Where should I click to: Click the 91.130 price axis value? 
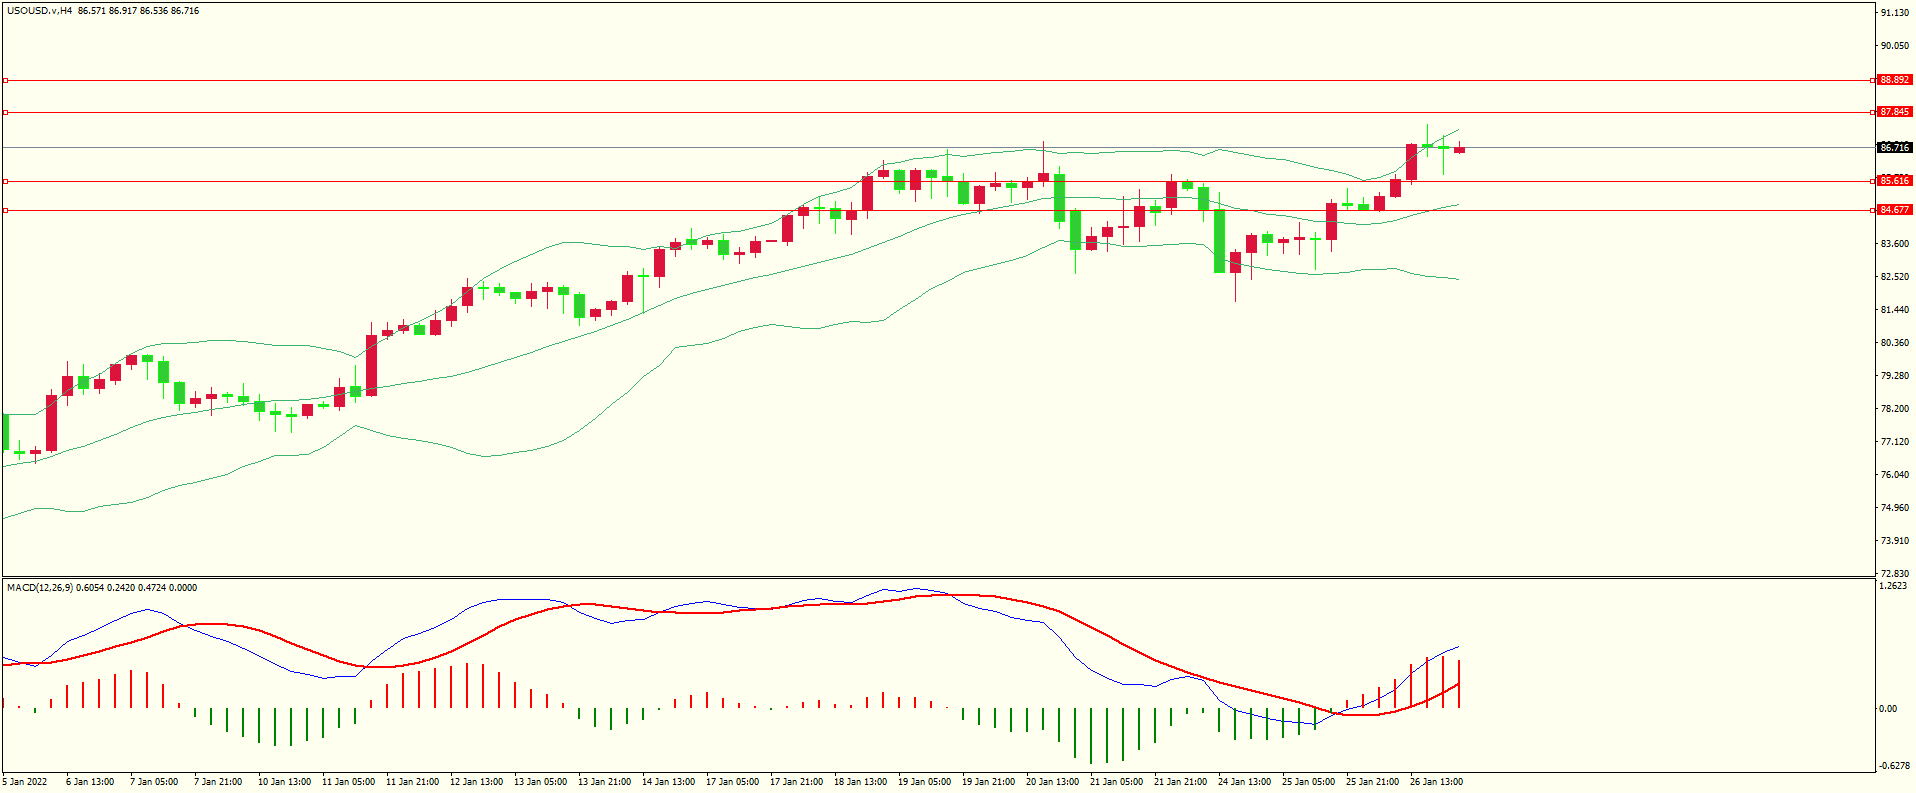[x=1895, y=13]
